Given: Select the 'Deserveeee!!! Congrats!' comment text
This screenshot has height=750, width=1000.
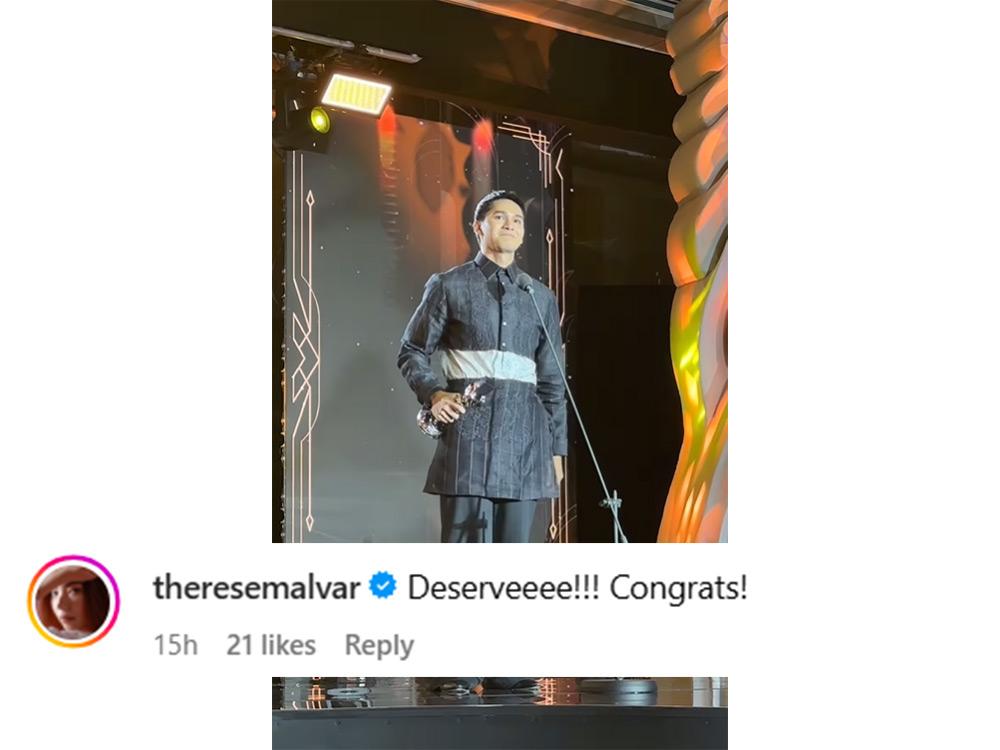Looking at the screenshot, I should click(577, 587).
